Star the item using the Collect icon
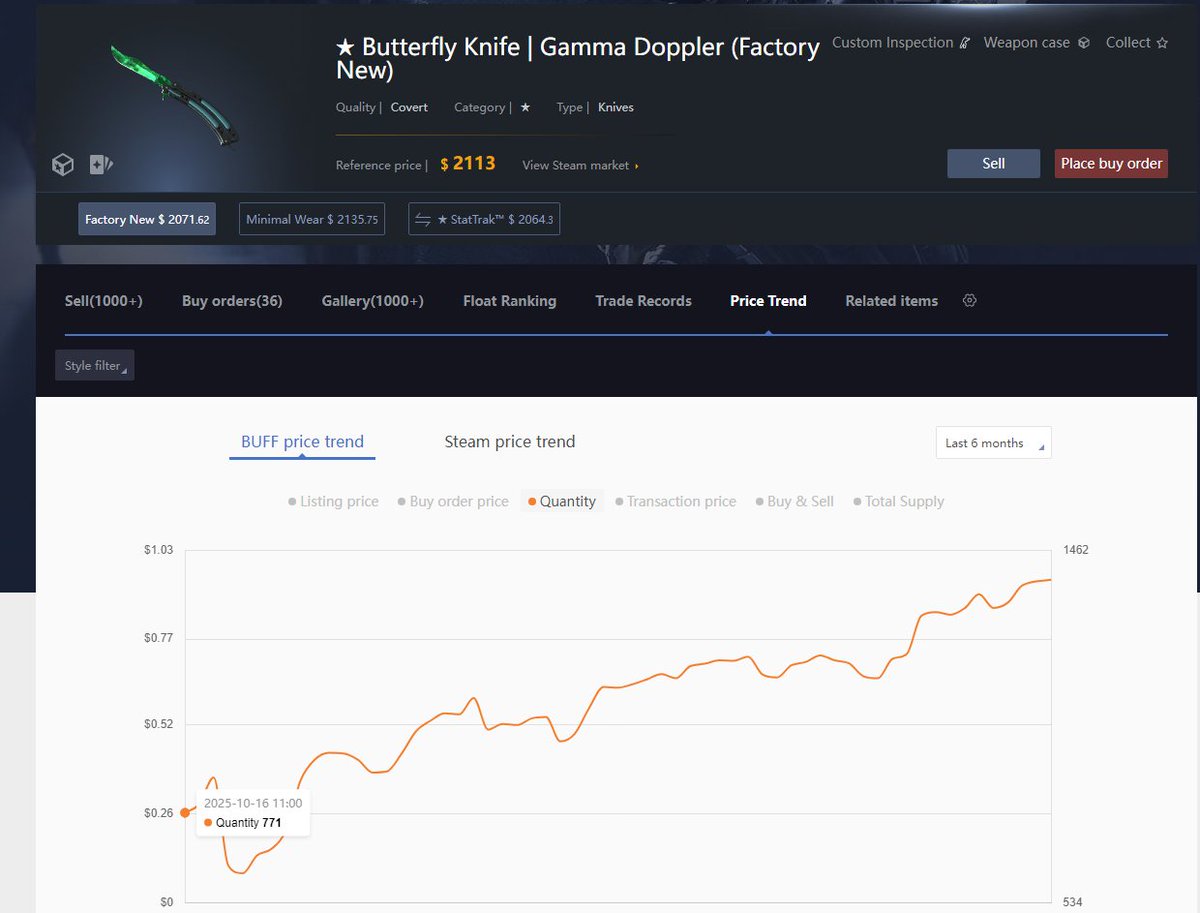Image resolution: width=1200 pixels, height=913 pixels. (1160, 43)
